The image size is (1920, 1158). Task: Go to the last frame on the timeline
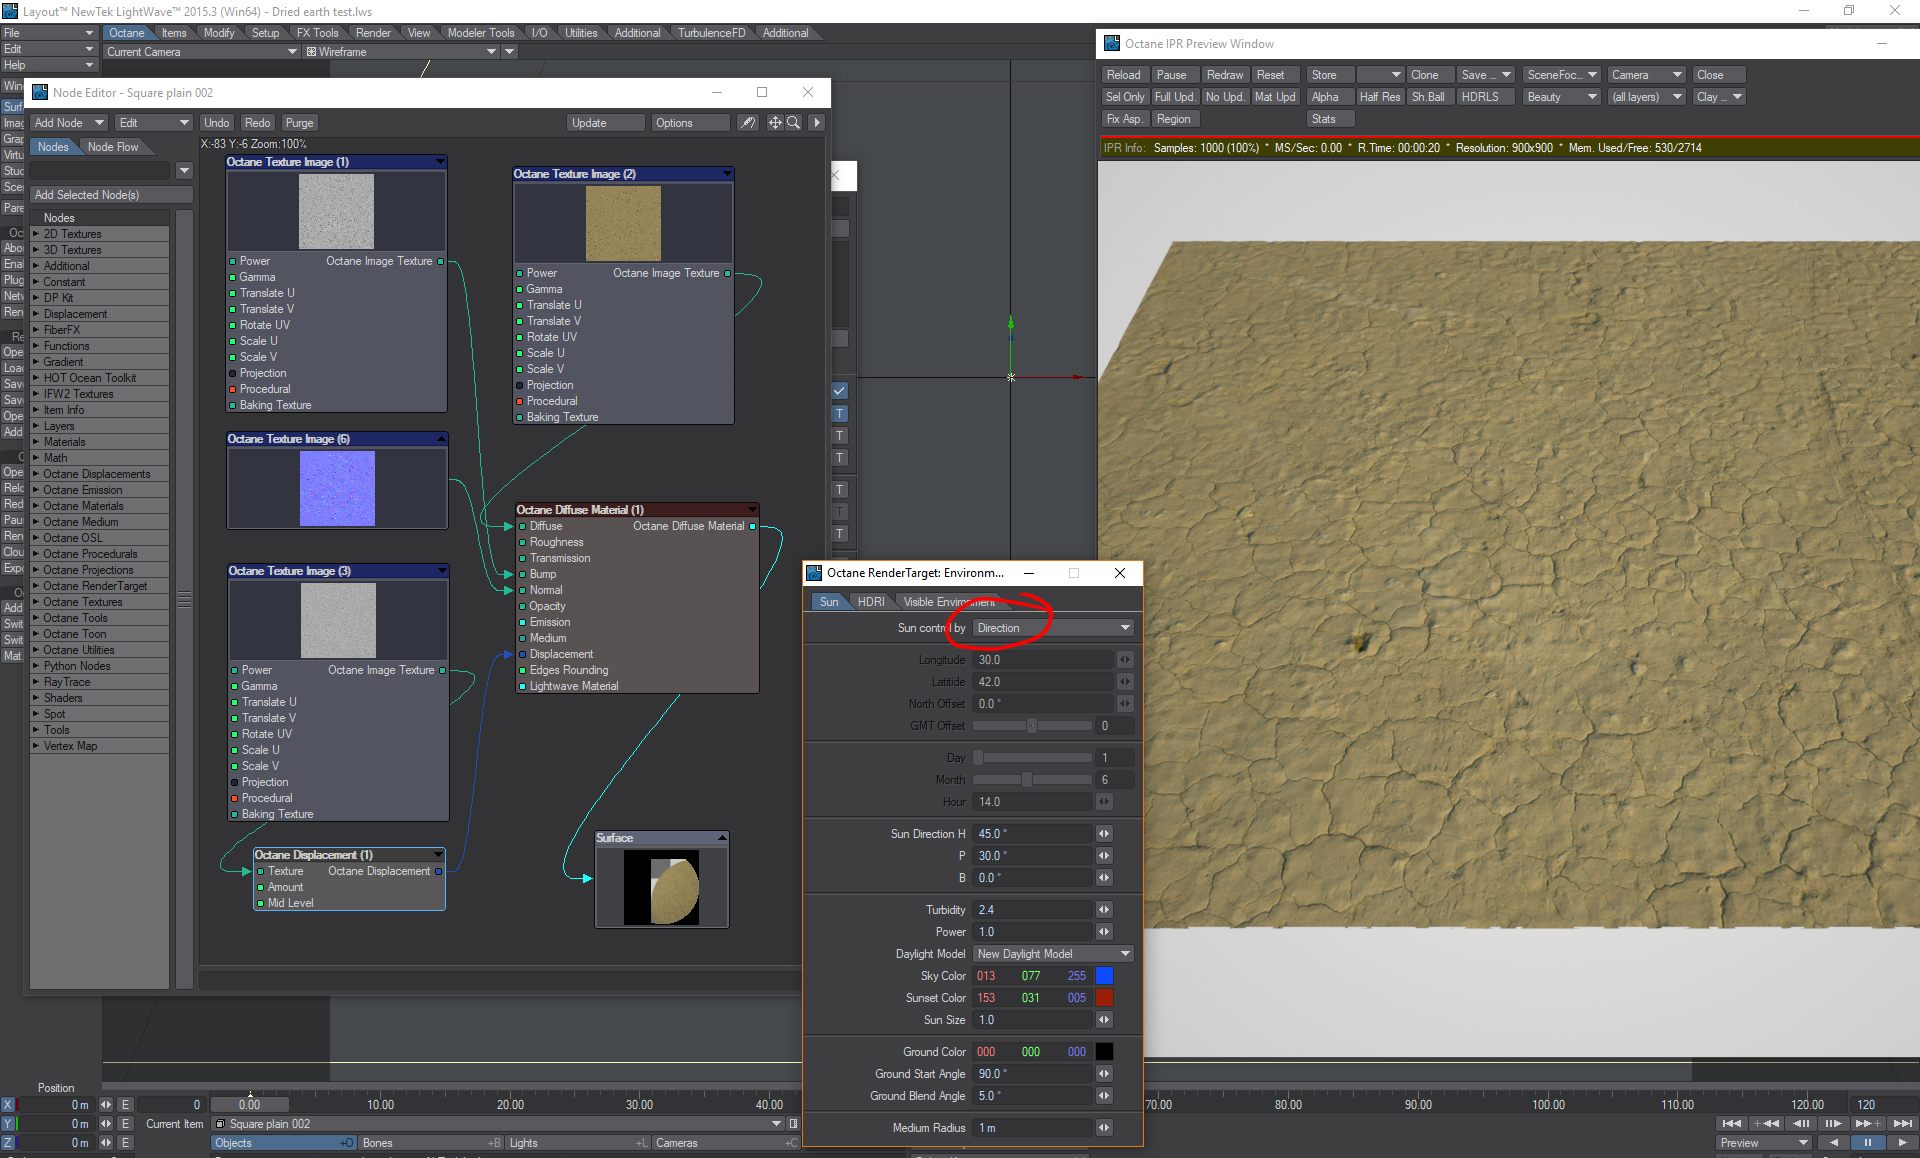(1902, 1123)
